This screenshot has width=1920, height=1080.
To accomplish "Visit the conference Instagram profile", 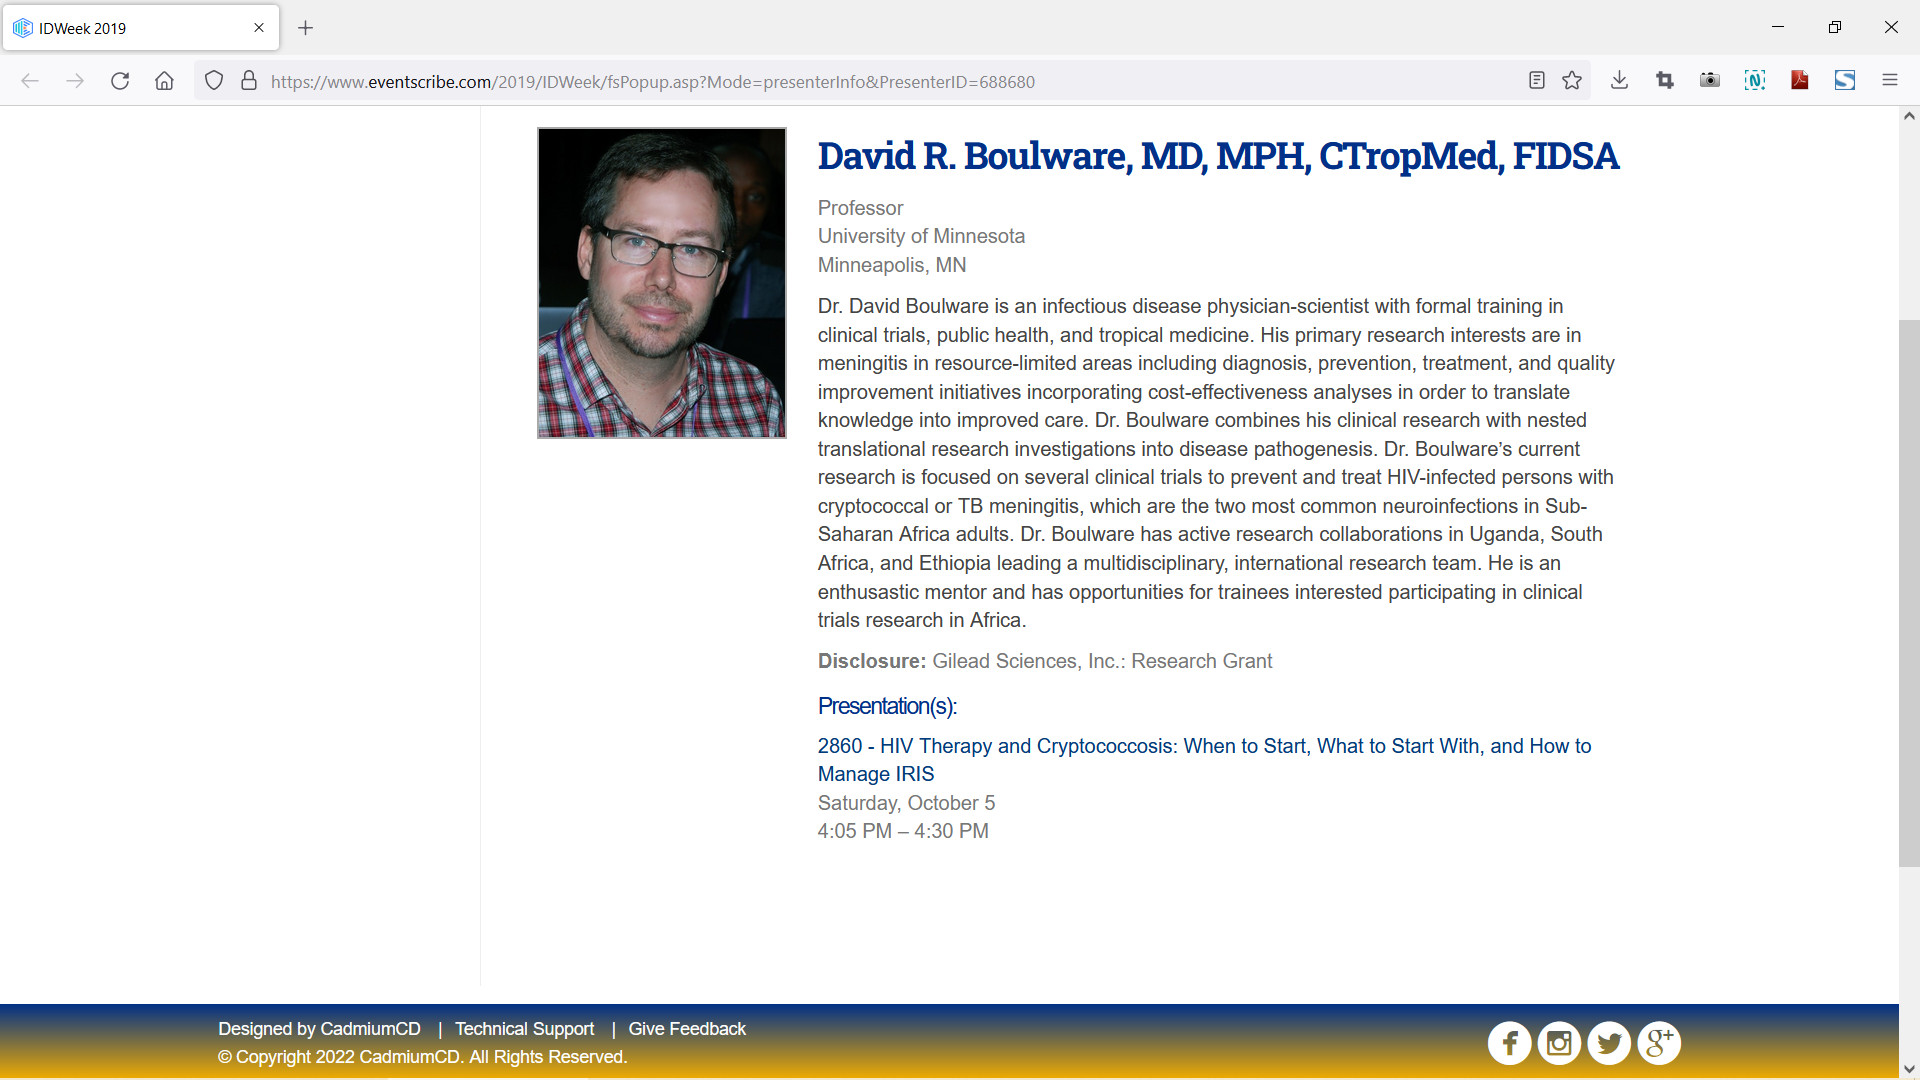I will pyautogui.click(x=1559, y=1042).
